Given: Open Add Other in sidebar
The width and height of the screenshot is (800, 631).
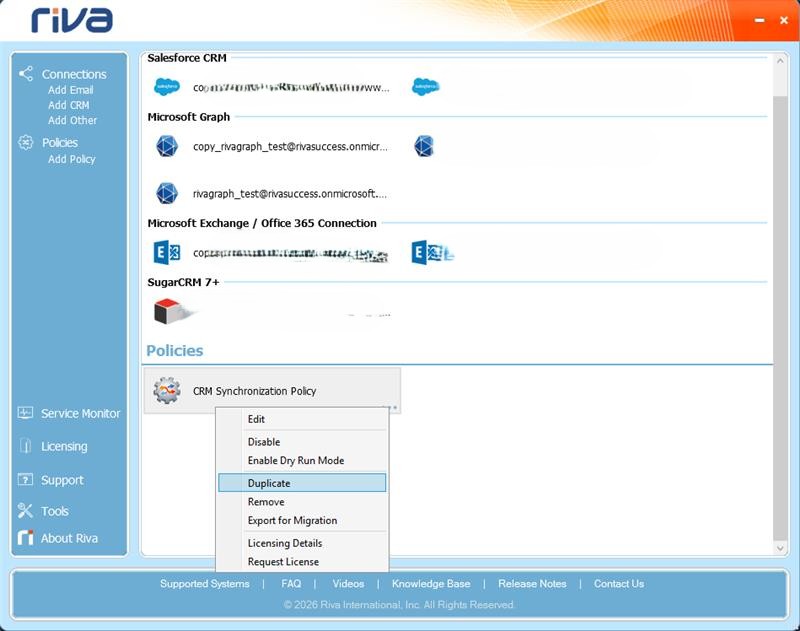Looking at the screenshot, I should click(x=72, y=120).
